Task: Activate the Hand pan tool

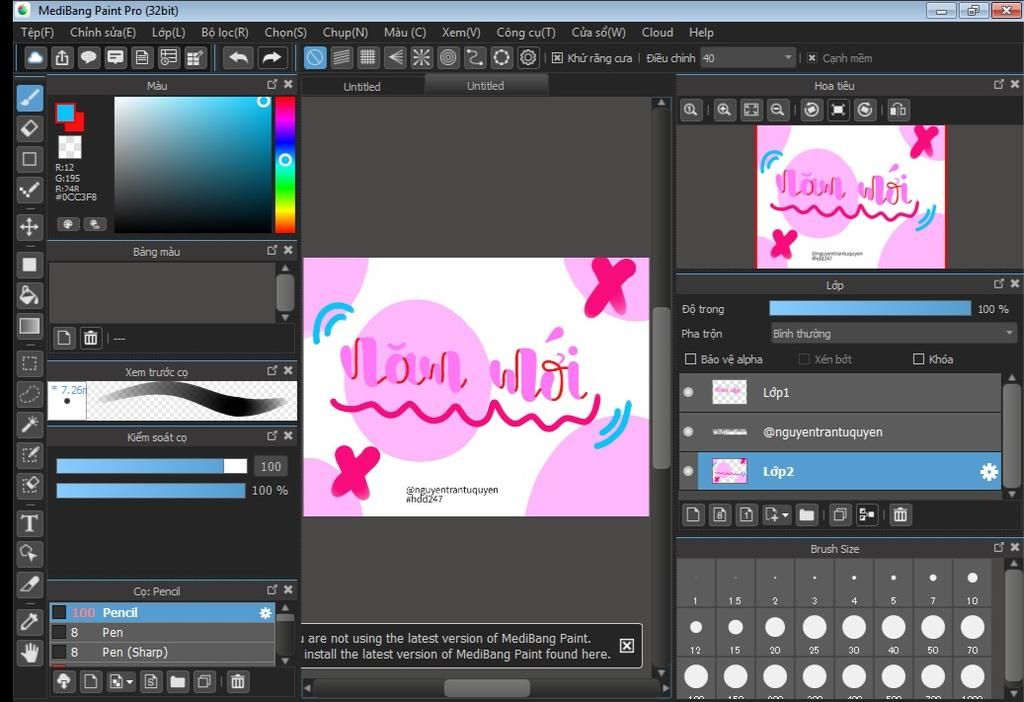Action: 29,652
